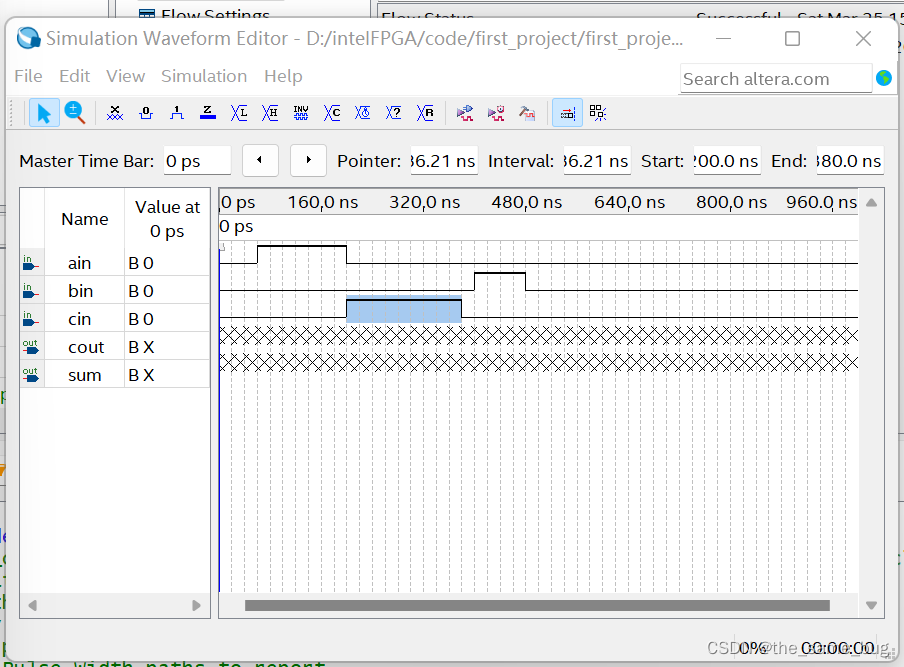
Task: Click the ain input pin icon
Action: (x=31, y=263)
